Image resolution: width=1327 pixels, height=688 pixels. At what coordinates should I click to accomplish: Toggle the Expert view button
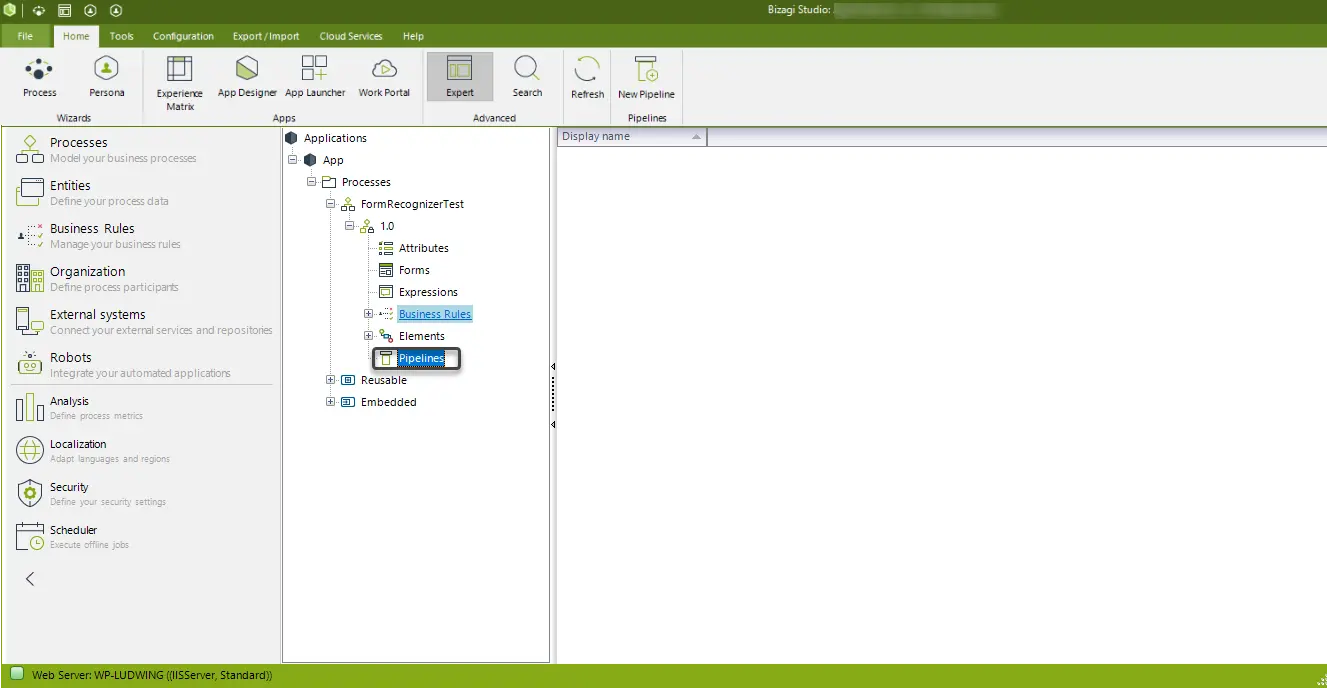(x=460, y=77)
